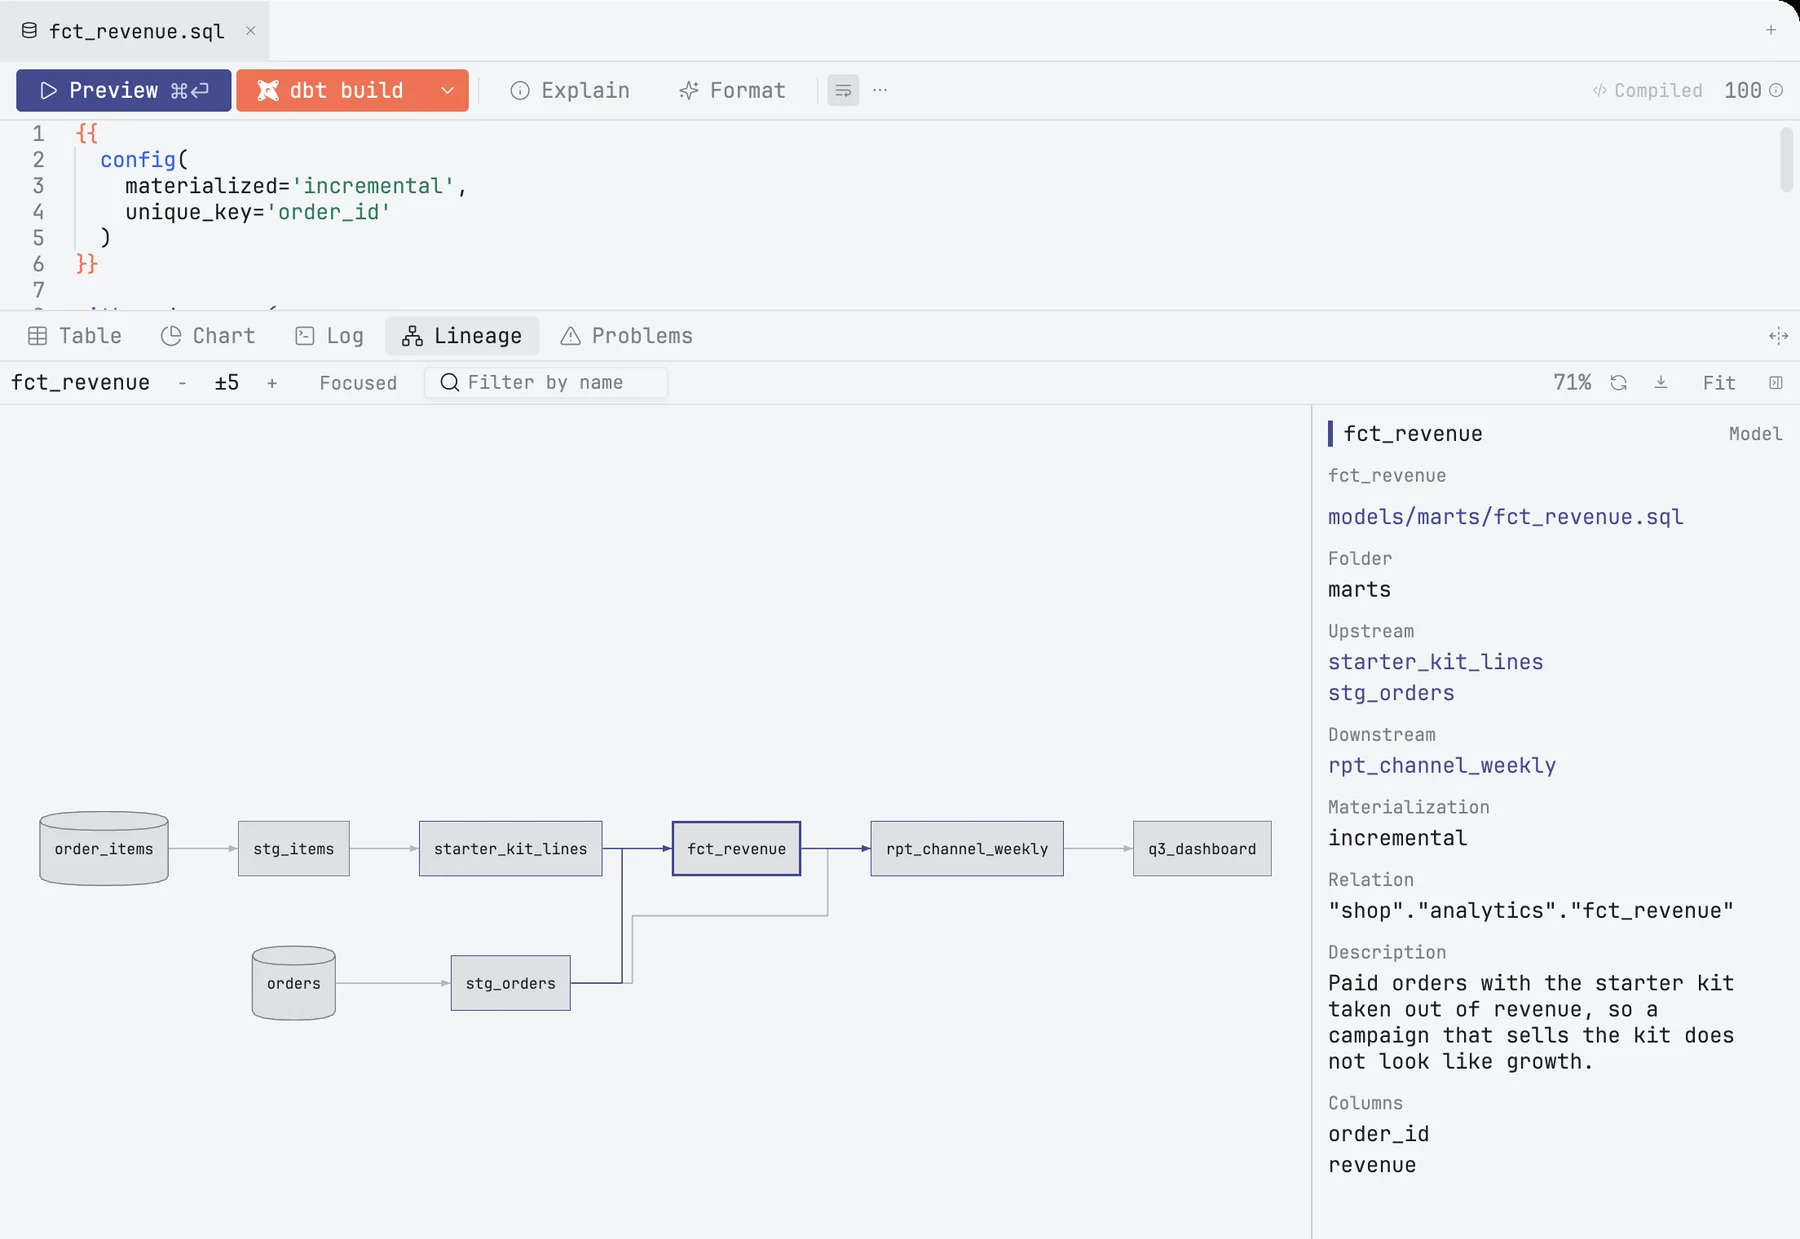Click Fit to fit the graph
Viewport: 1800px width, 1239px height.
click(x=1719, y=383)
